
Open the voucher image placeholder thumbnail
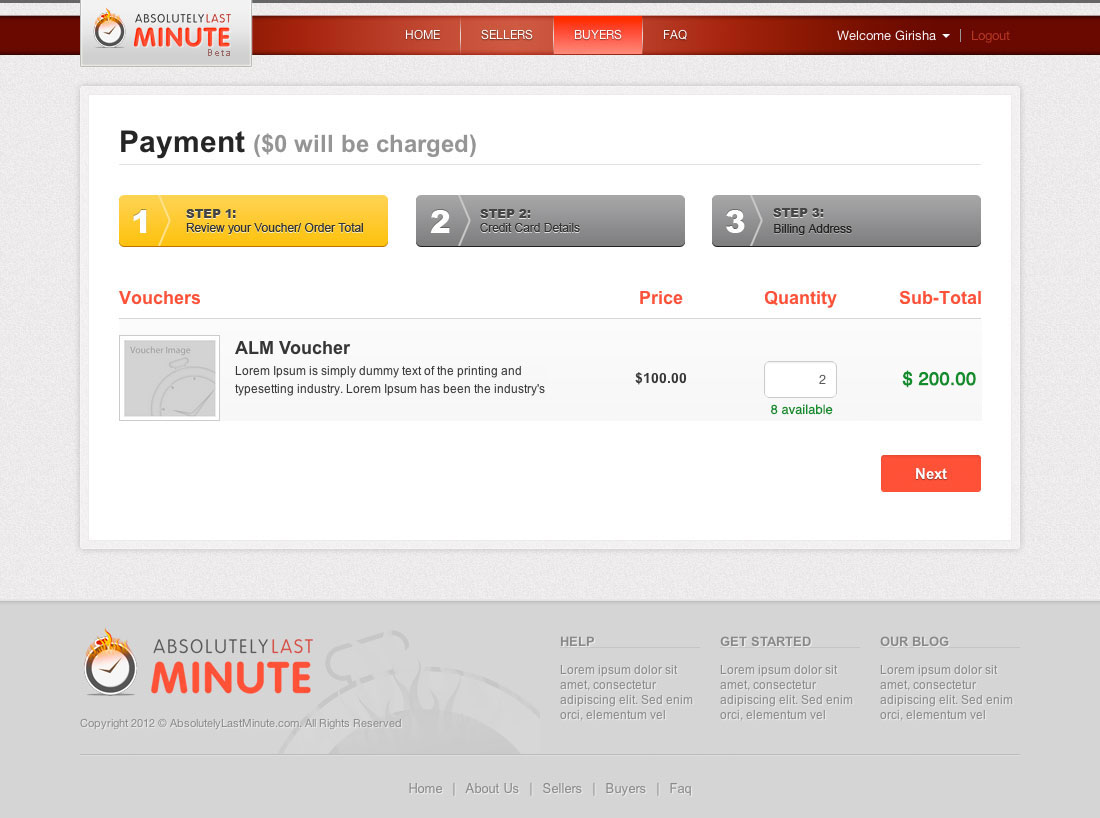pyautogui.click(x=169, y=378)
